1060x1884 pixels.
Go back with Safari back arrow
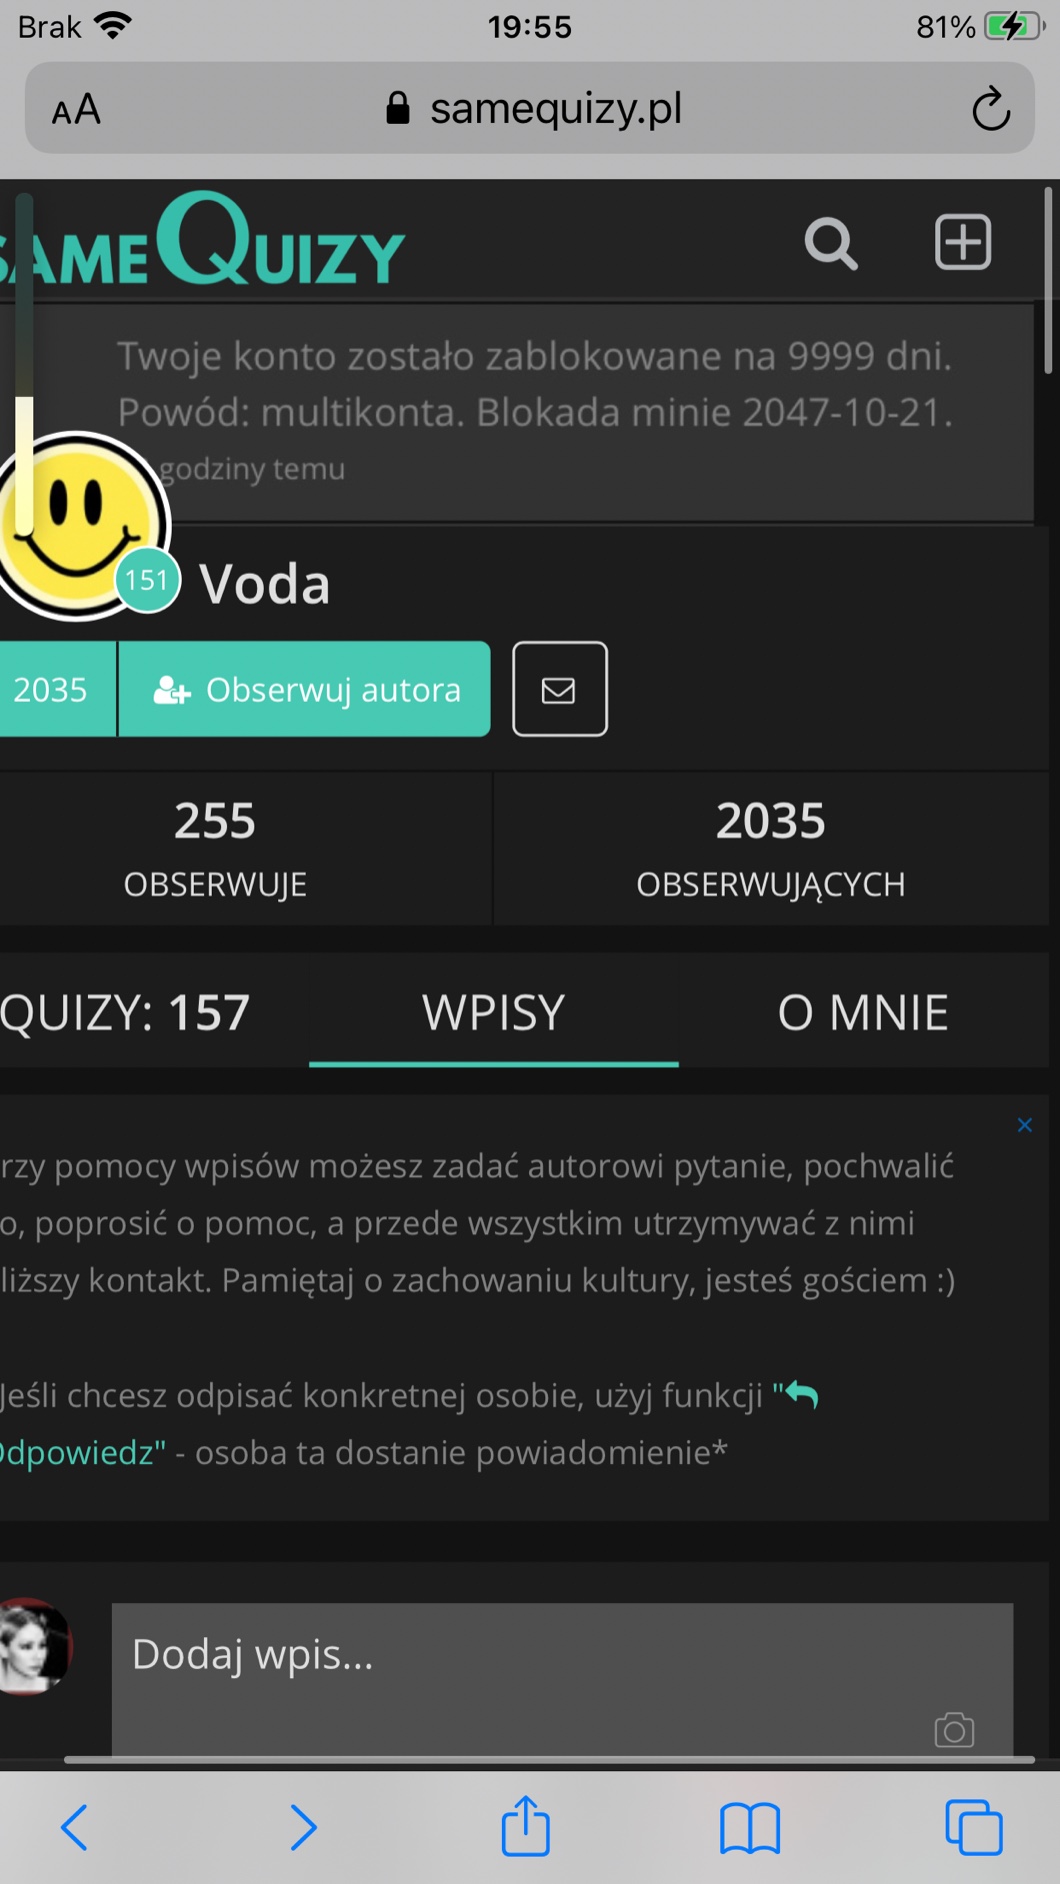75,1828
